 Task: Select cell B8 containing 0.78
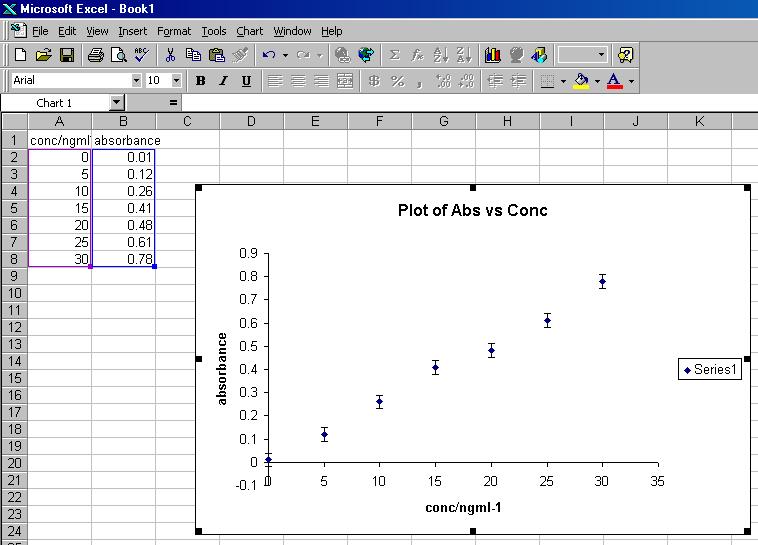pyautogui.click(x=123, y=259)
